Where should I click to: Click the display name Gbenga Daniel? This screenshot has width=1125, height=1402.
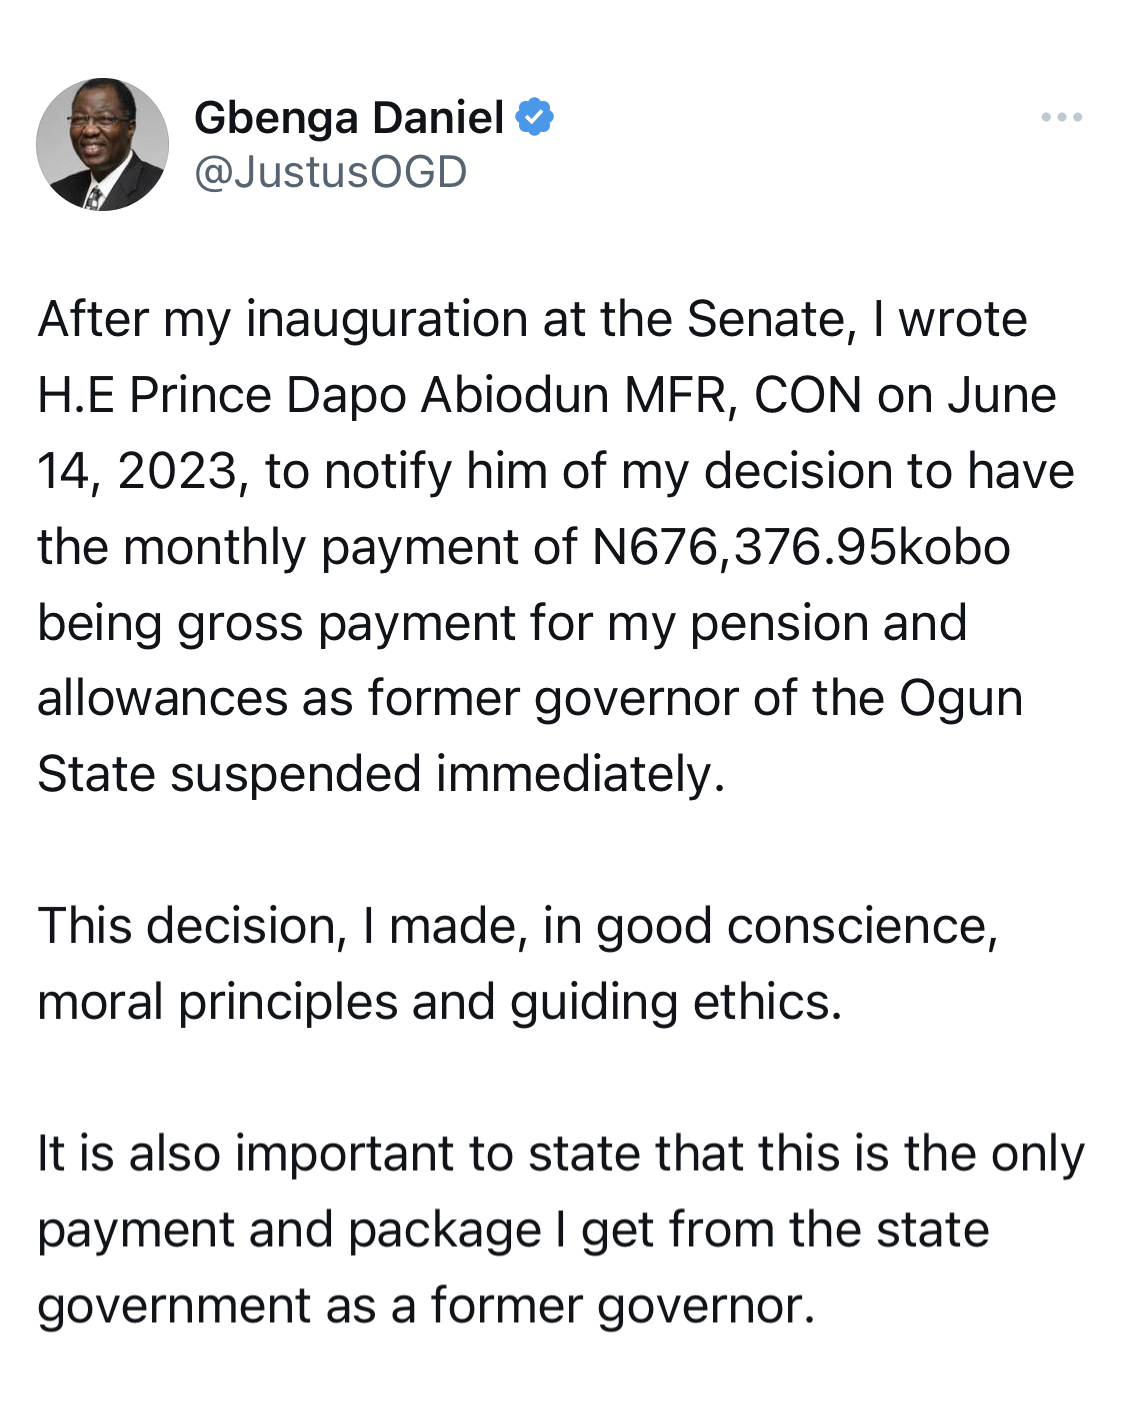(x=349, y=118)
